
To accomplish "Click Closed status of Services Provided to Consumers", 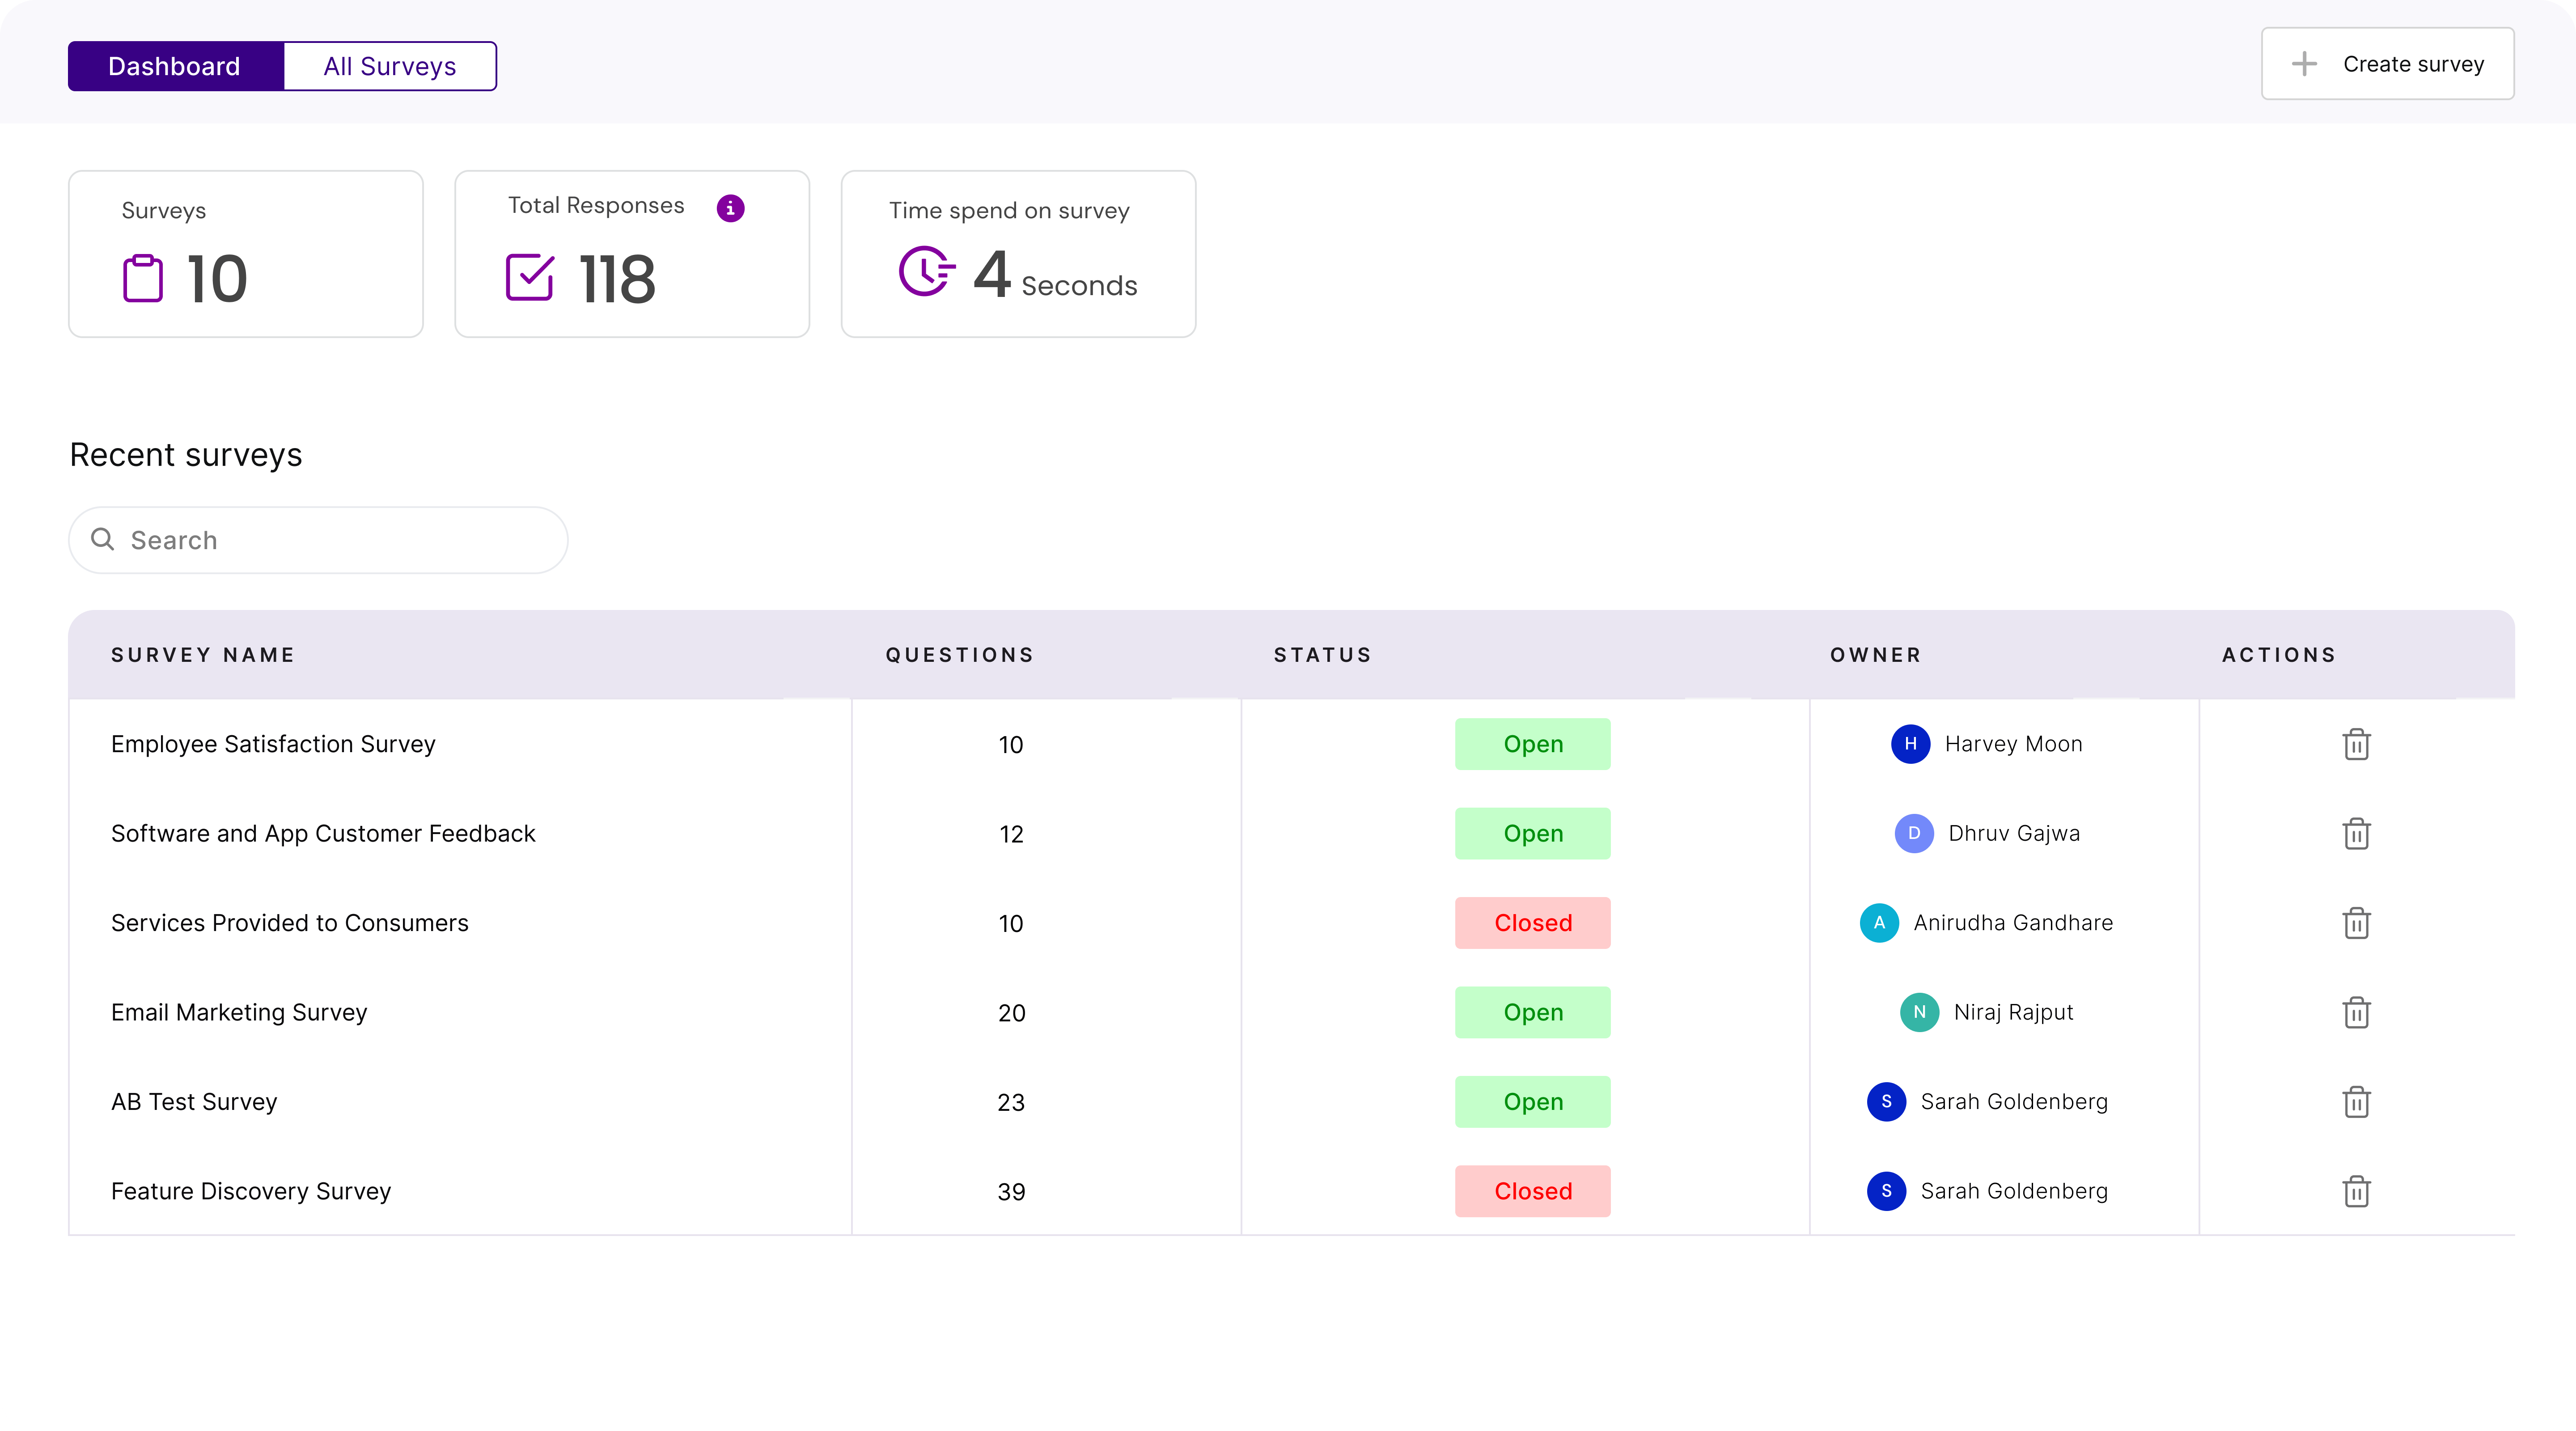I will pos(1532,923).
